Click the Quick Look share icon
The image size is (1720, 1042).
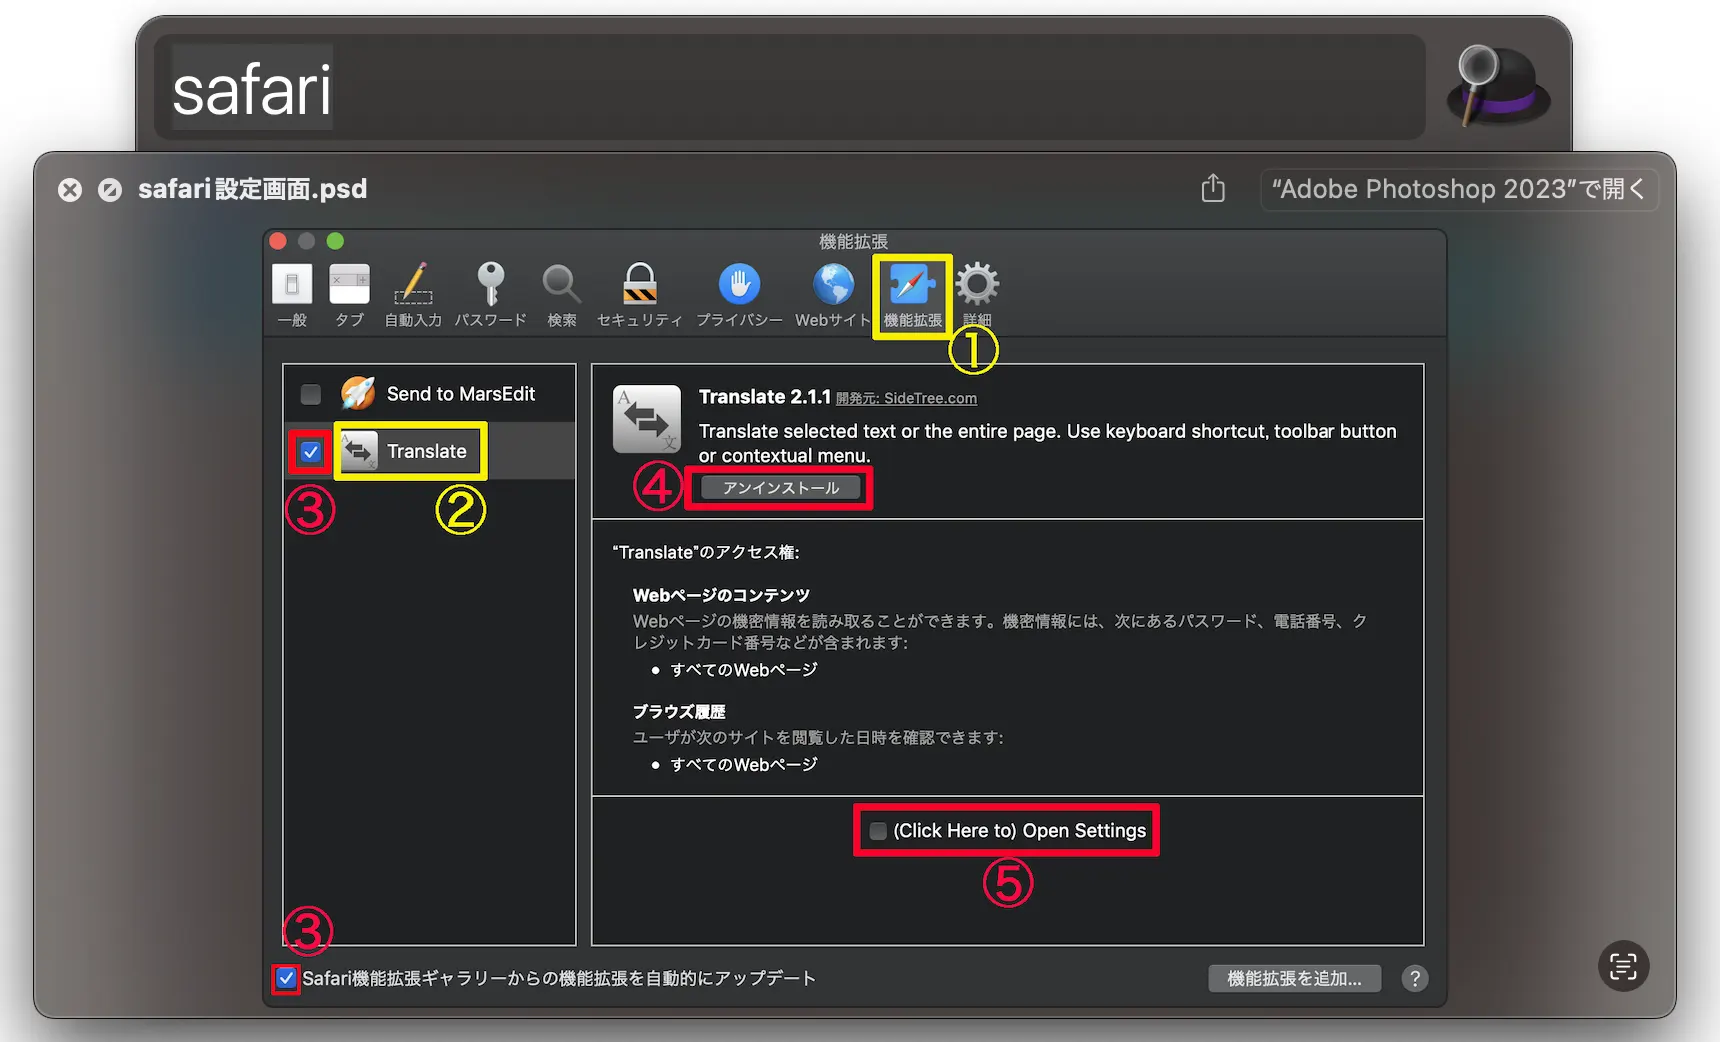pos(1213,188)
